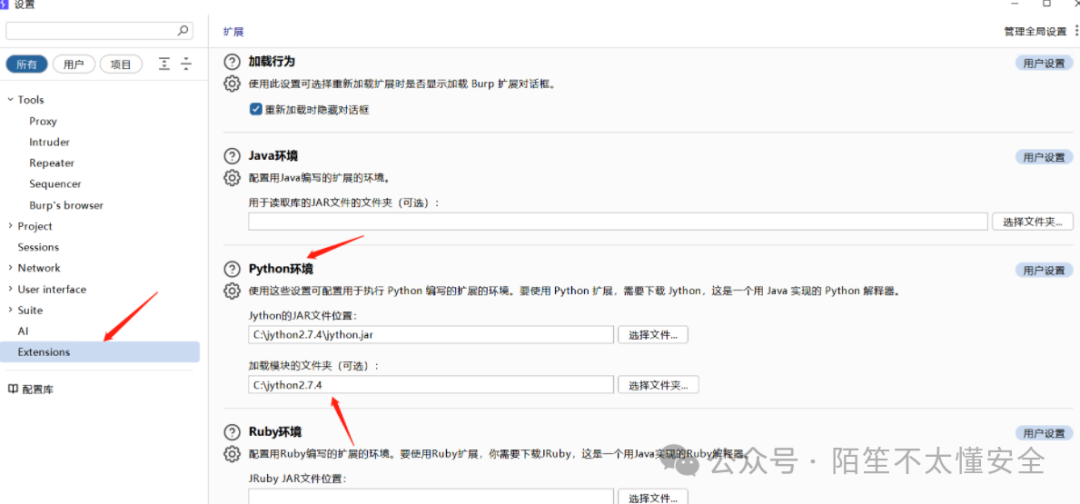Click the Jython JAR location field
The width and height of the screenshot is (1080, 504).
click(x=431, y=335)
